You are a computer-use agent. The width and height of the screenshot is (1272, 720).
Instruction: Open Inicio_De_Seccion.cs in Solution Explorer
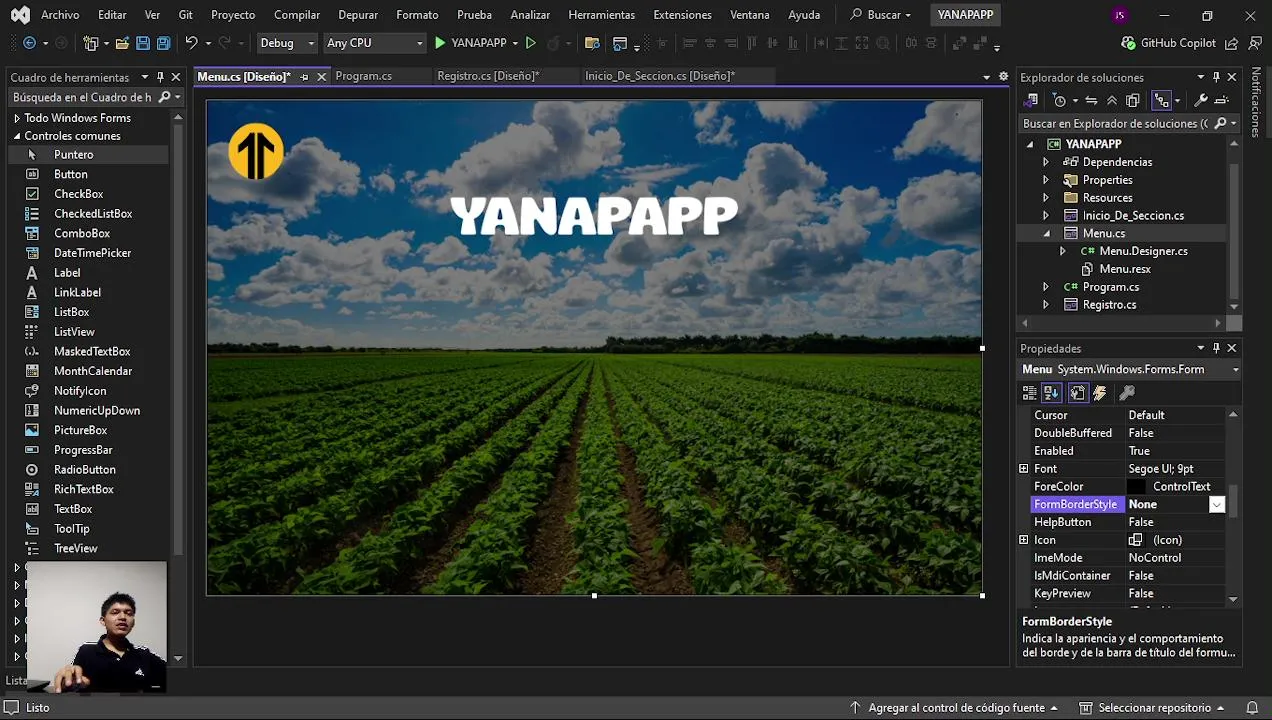tap(1133, 216)
